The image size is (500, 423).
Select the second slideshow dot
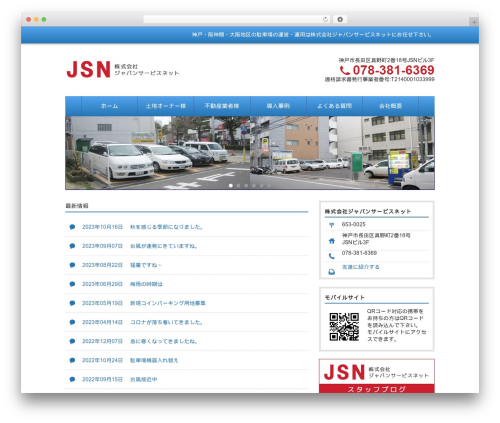(238, 186)
